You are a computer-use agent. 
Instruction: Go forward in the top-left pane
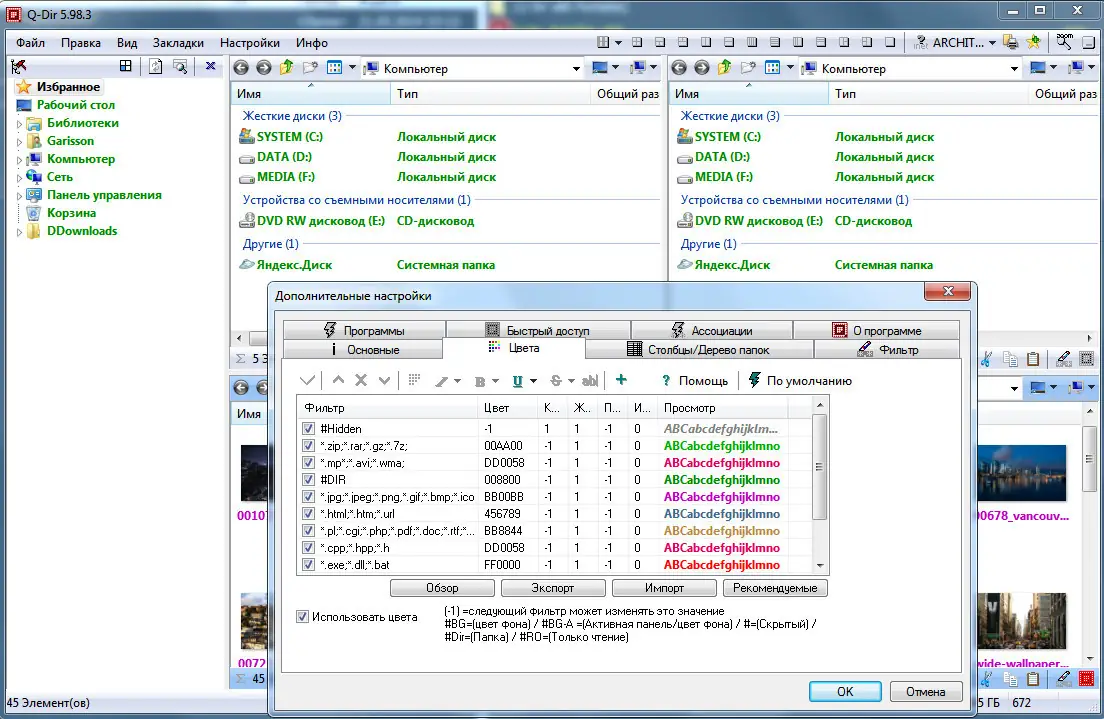click(x=263, y=68)
